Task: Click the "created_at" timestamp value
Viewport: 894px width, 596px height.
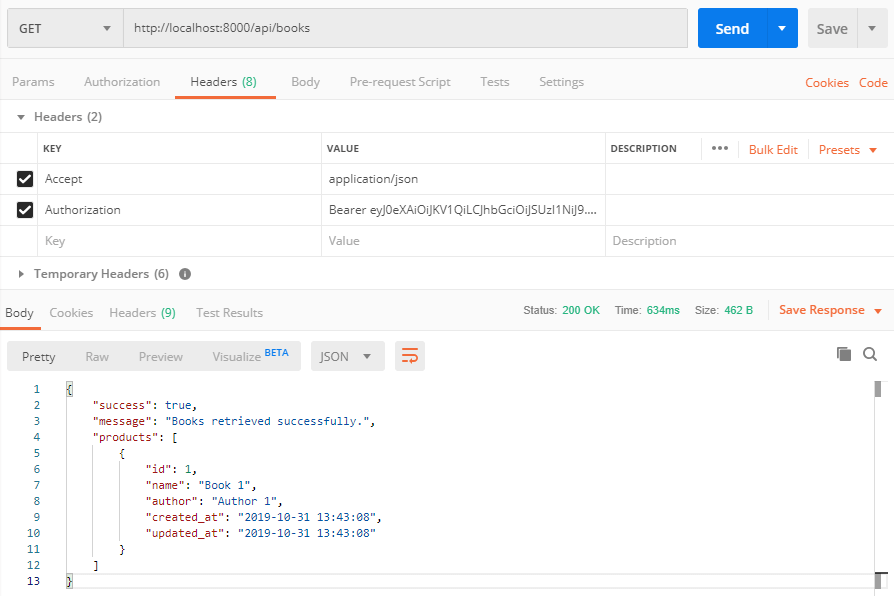Action: (x=307, y=517)
